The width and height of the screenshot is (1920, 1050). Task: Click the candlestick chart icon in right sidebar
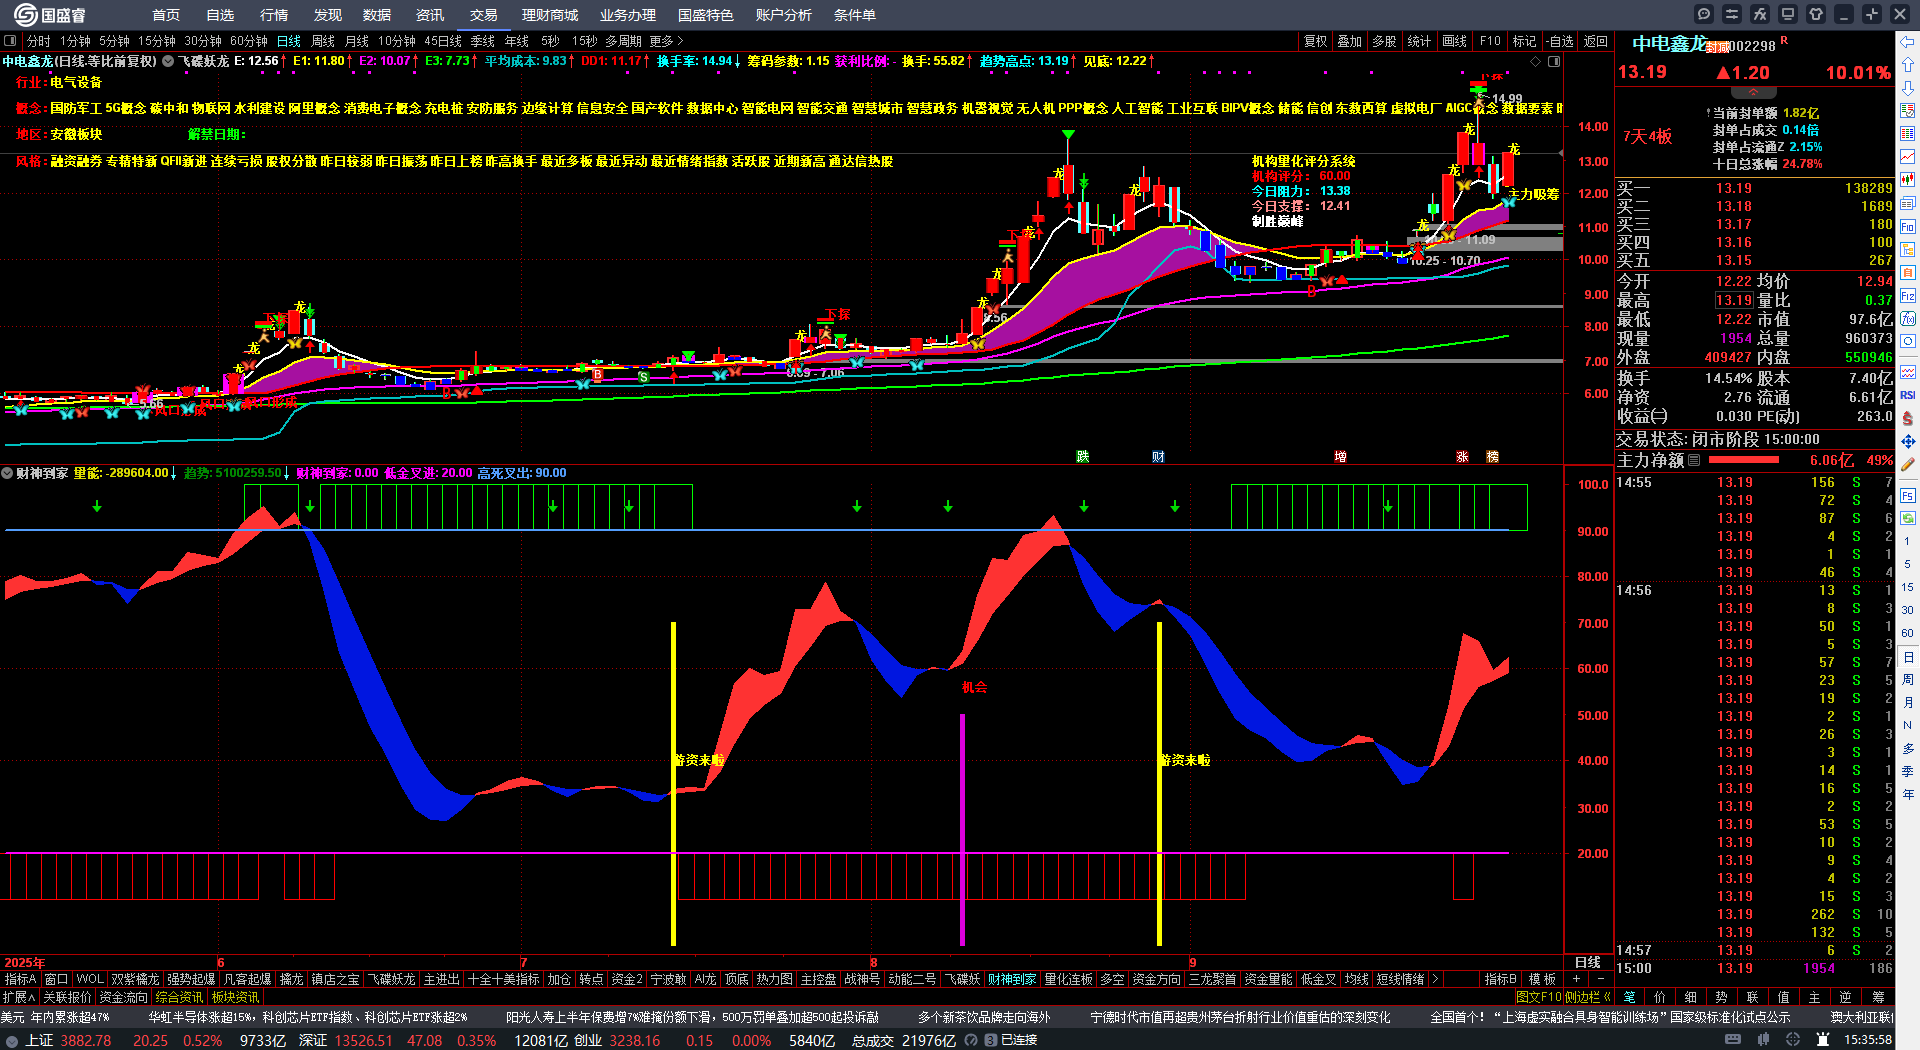[x=1908, y=180]
